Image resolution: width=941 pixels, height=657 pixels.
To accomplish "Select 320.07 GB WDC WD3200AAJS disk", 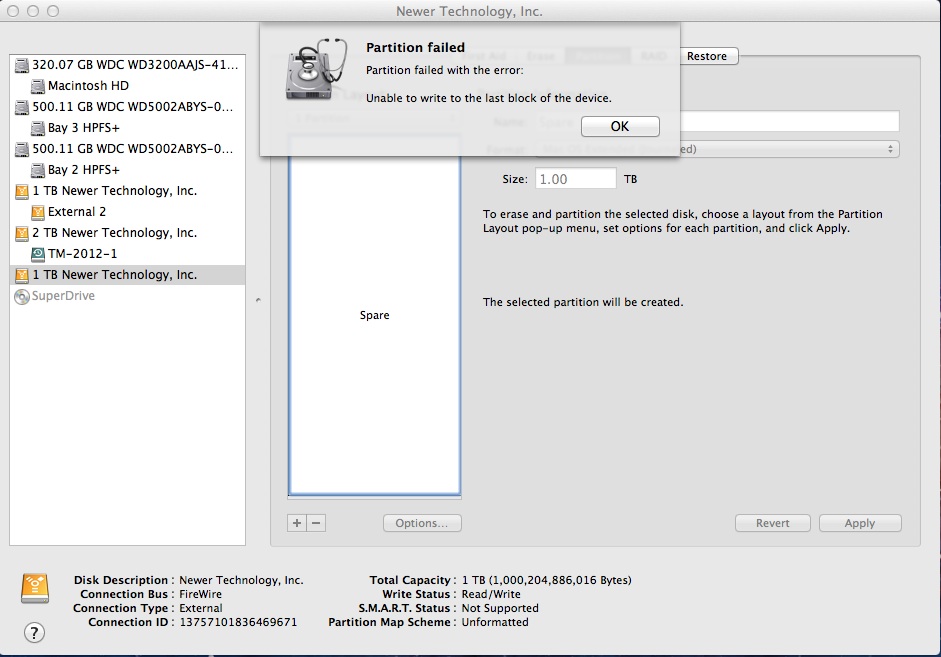I will coord(127,65).
